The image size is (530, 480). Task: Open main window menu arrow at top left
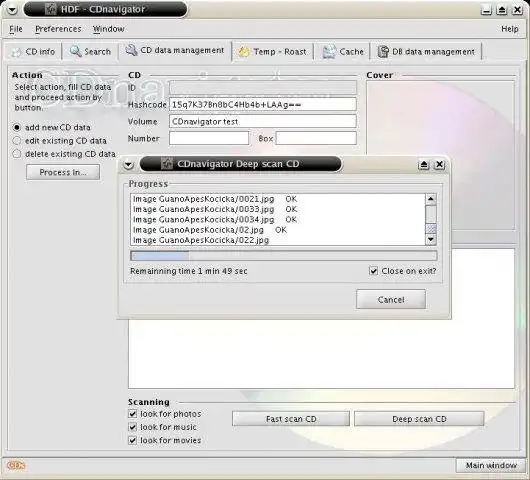pyautogui.click(x=12, y=9)
